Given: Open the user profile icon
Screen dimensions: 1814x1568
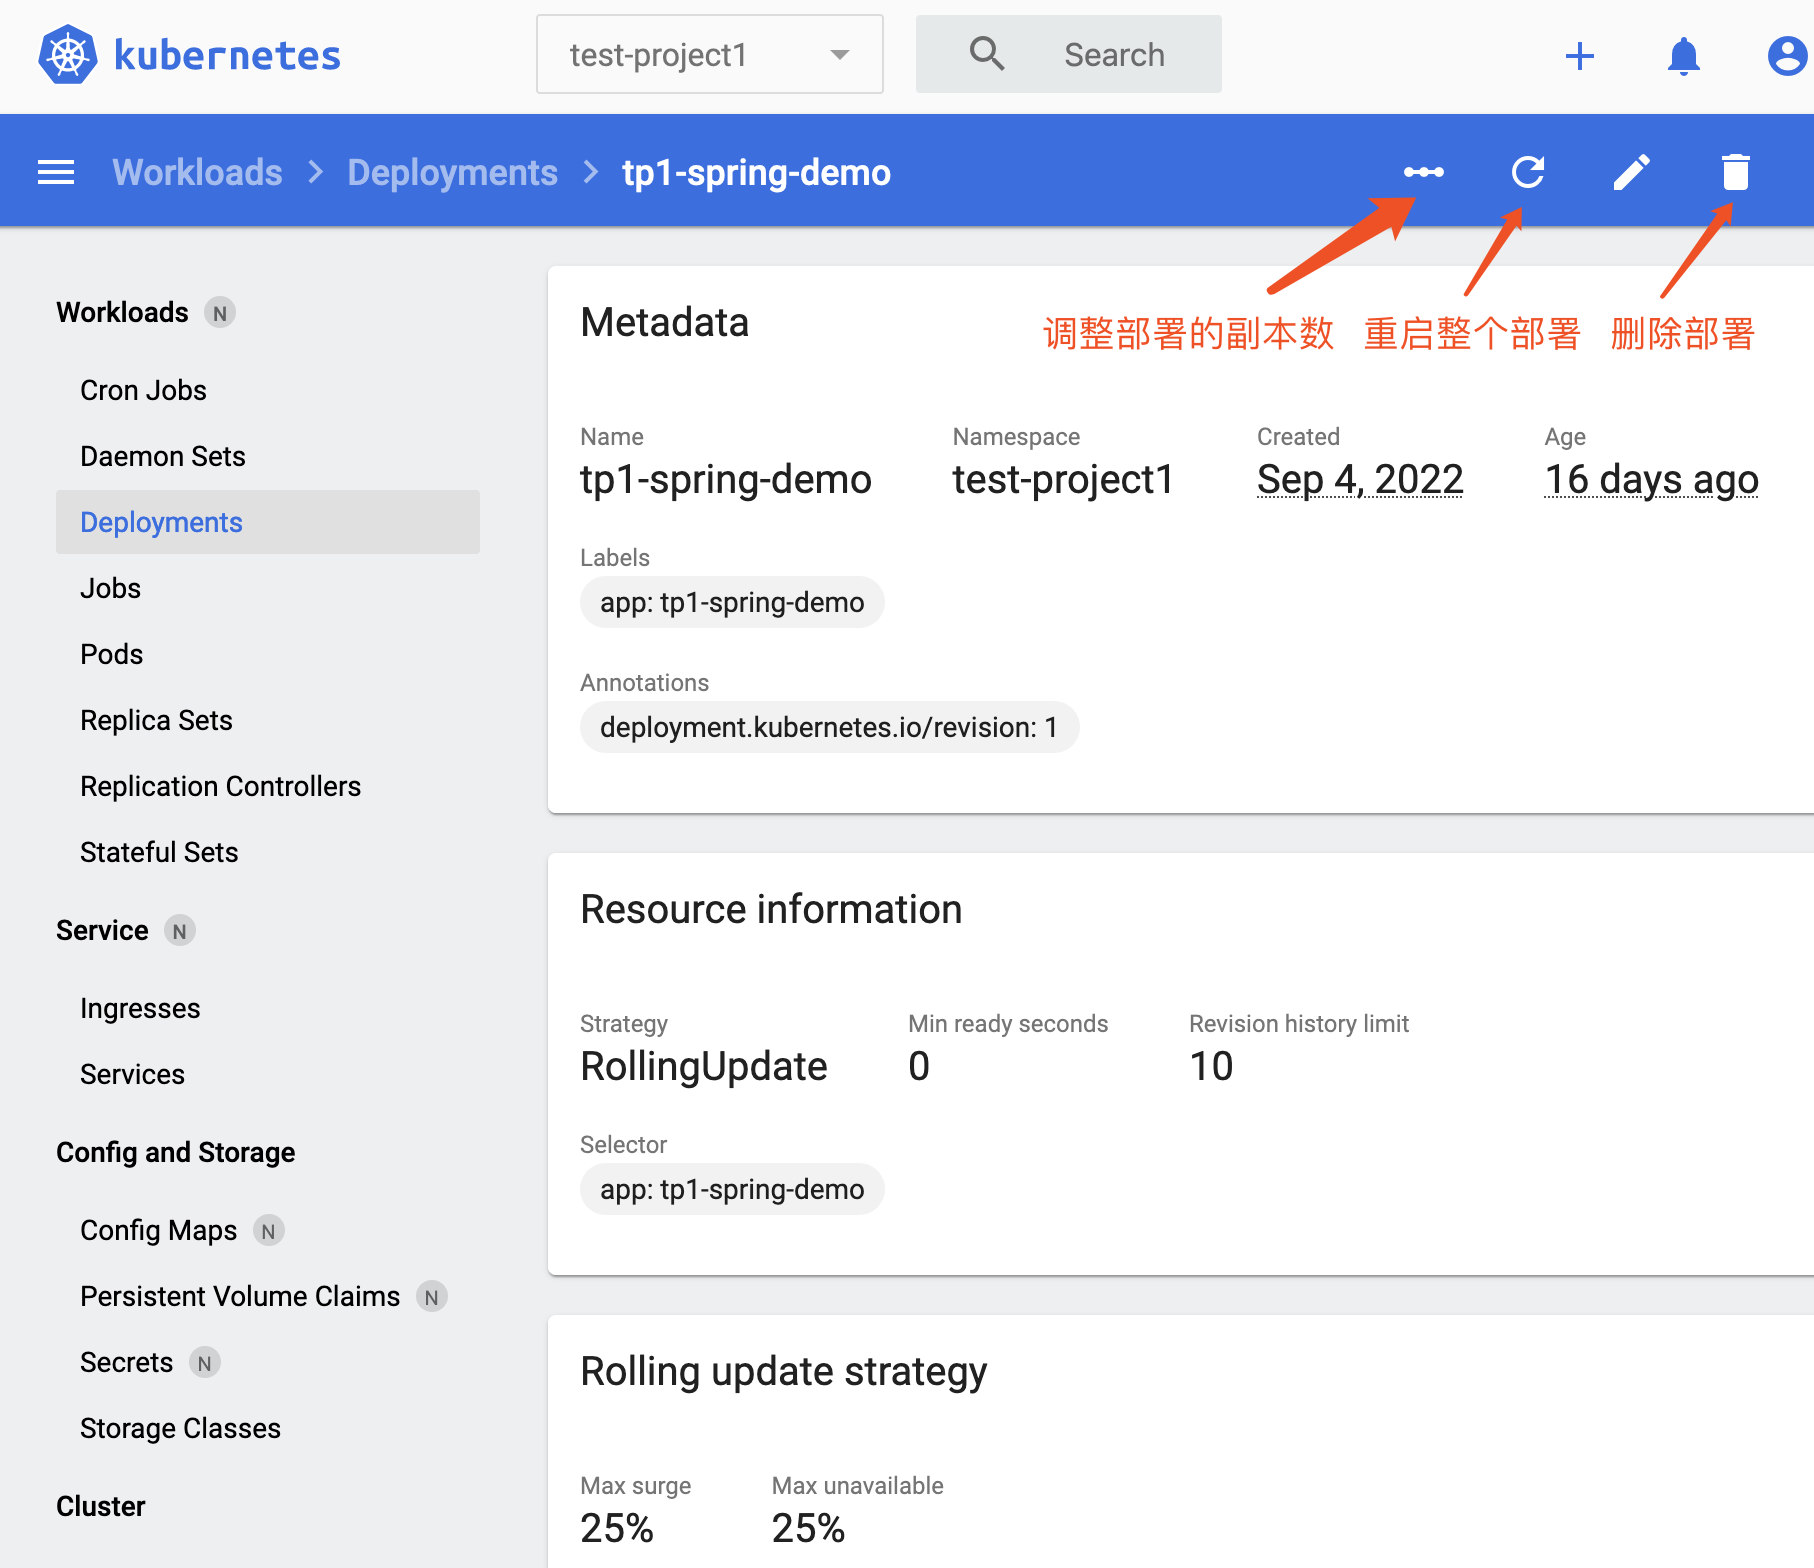Looking at the screenshot, I should click(1786, 55).
